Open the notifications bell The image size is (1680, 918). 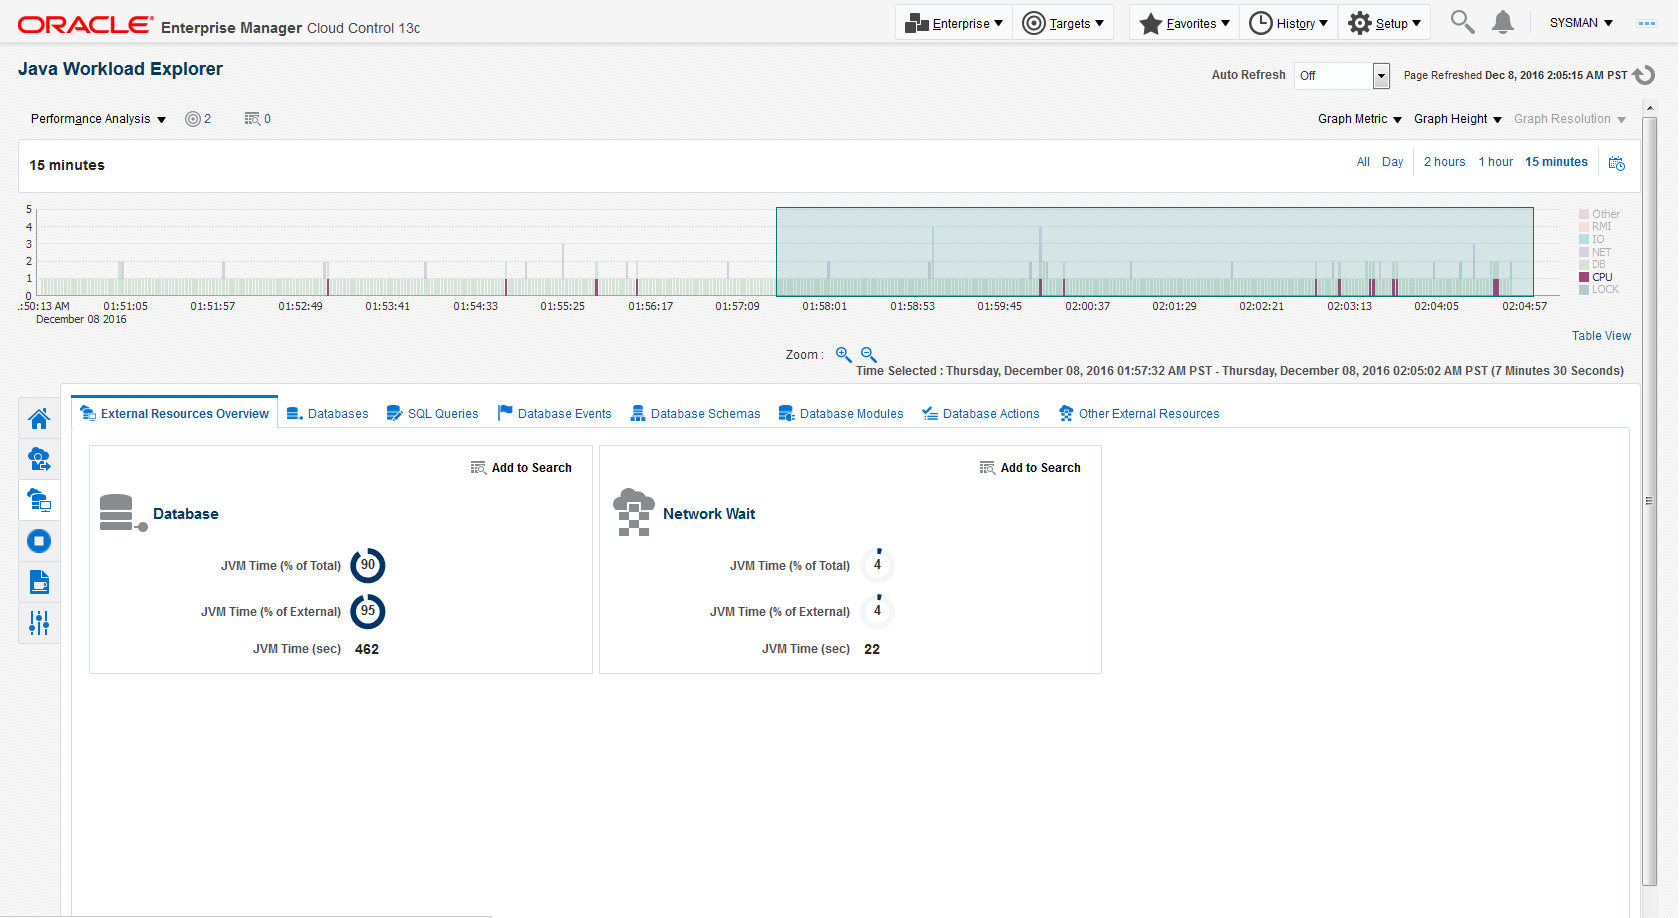(x=1503, y=22)
